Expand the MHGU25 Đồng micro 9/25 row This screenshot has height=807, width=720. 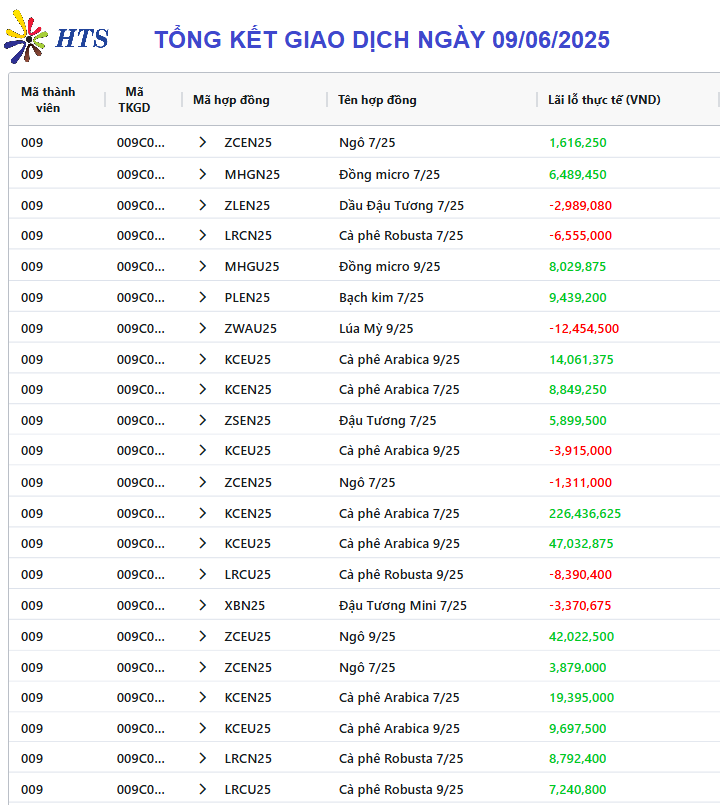(203, 266)
